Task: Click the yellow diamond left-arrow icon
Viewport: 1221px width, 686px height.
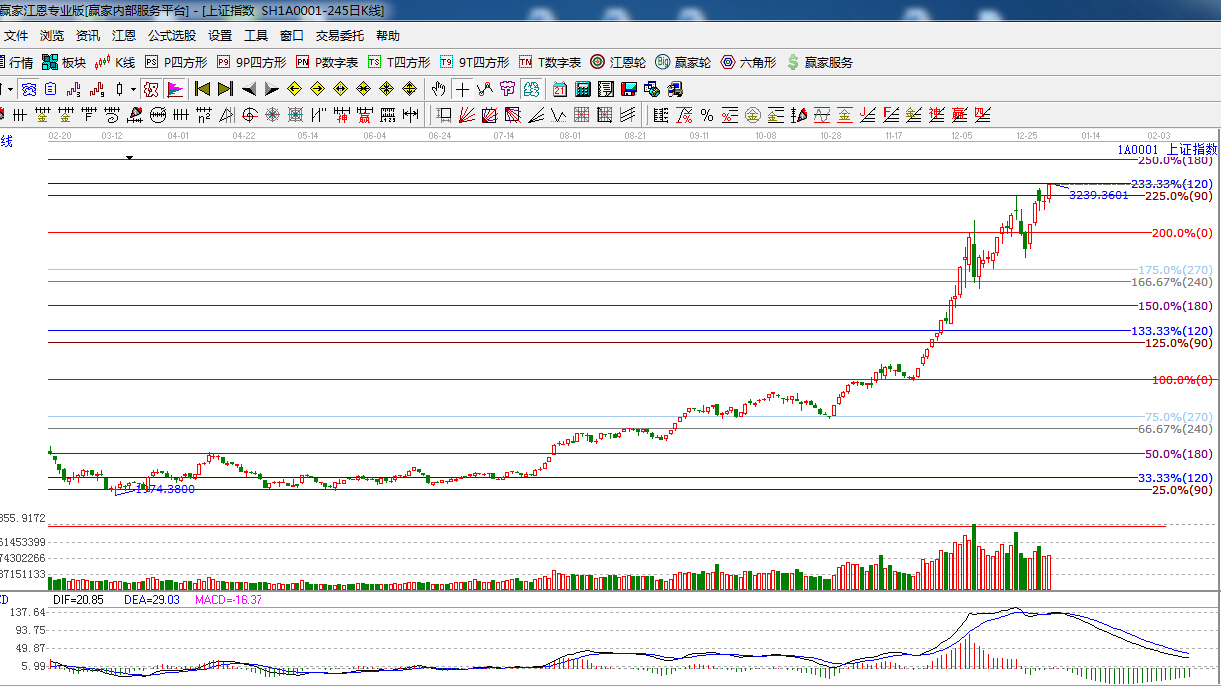Action: (294, 89)
